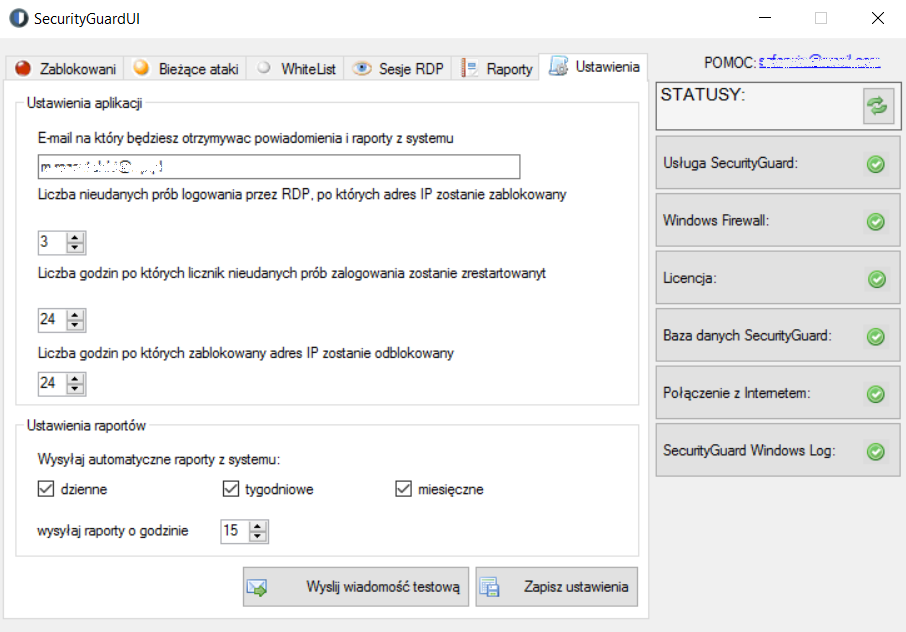The image size is (906, 632).
Task: Click Baza danych SecurityGuard status icon
Action: 876,336
